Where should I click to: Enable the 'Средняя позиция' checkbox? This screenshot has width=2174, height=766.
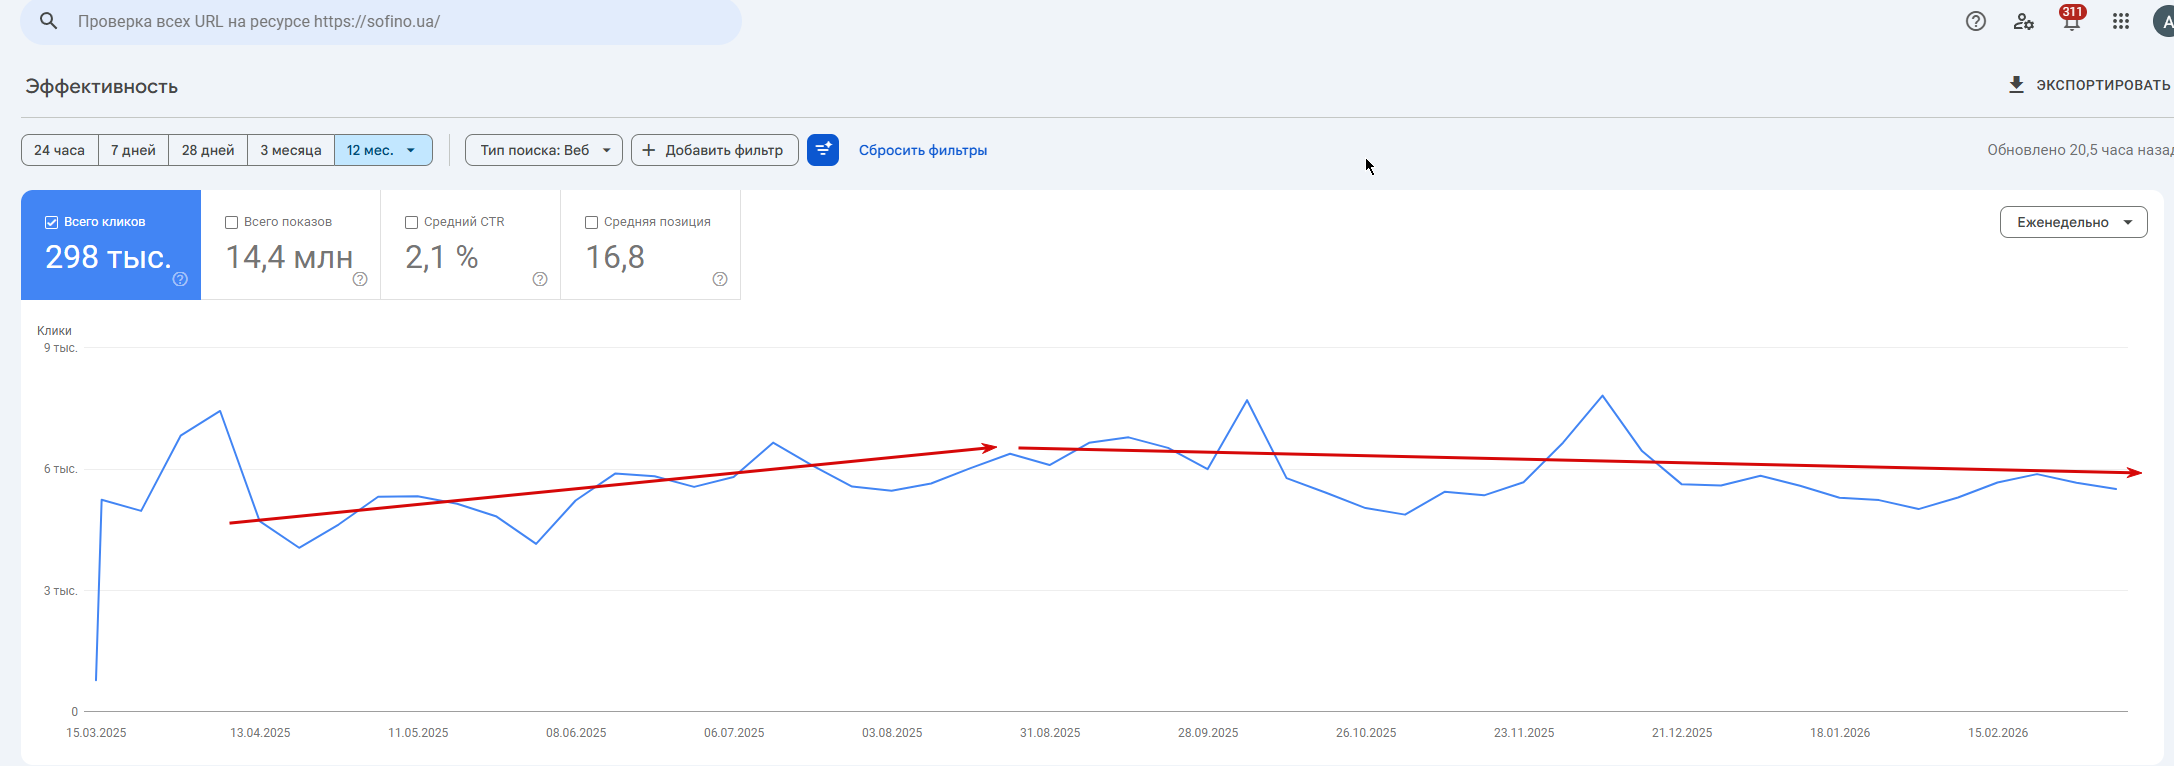click(x=591, y=222)
